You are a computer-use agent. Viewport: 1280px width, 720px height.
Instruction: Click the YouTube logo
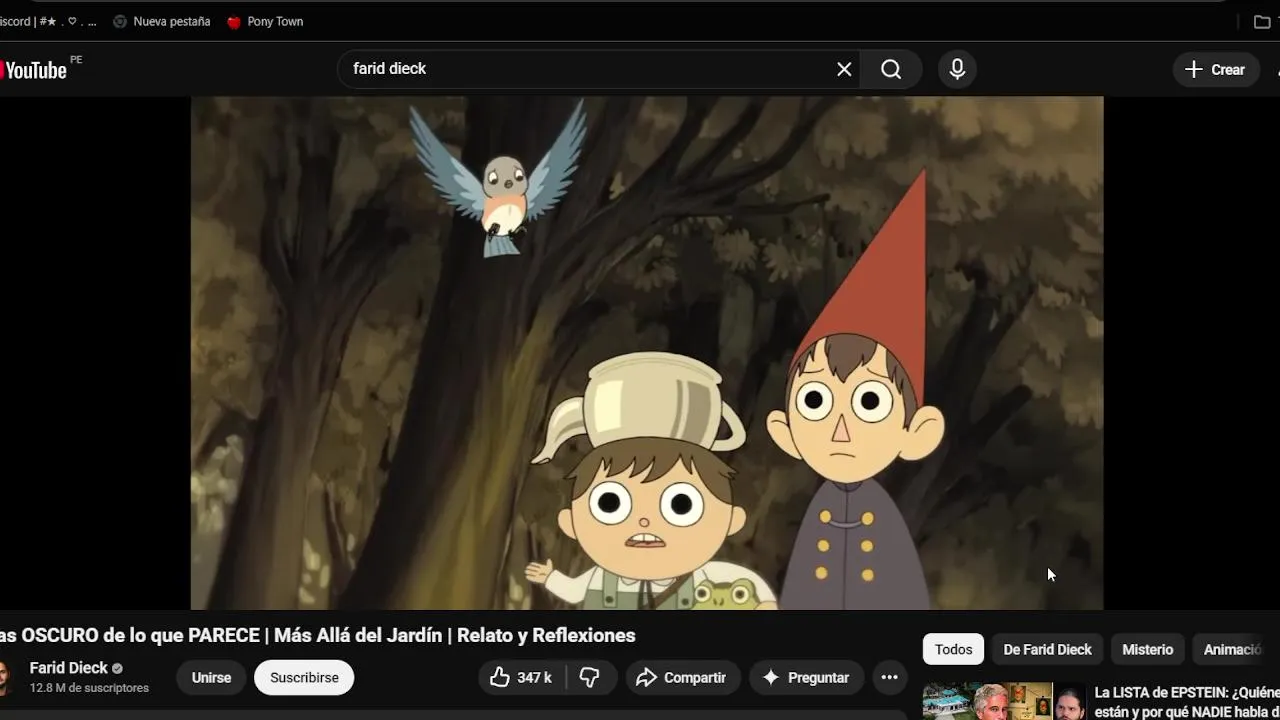pyautogui.click(x=33, y=69)
